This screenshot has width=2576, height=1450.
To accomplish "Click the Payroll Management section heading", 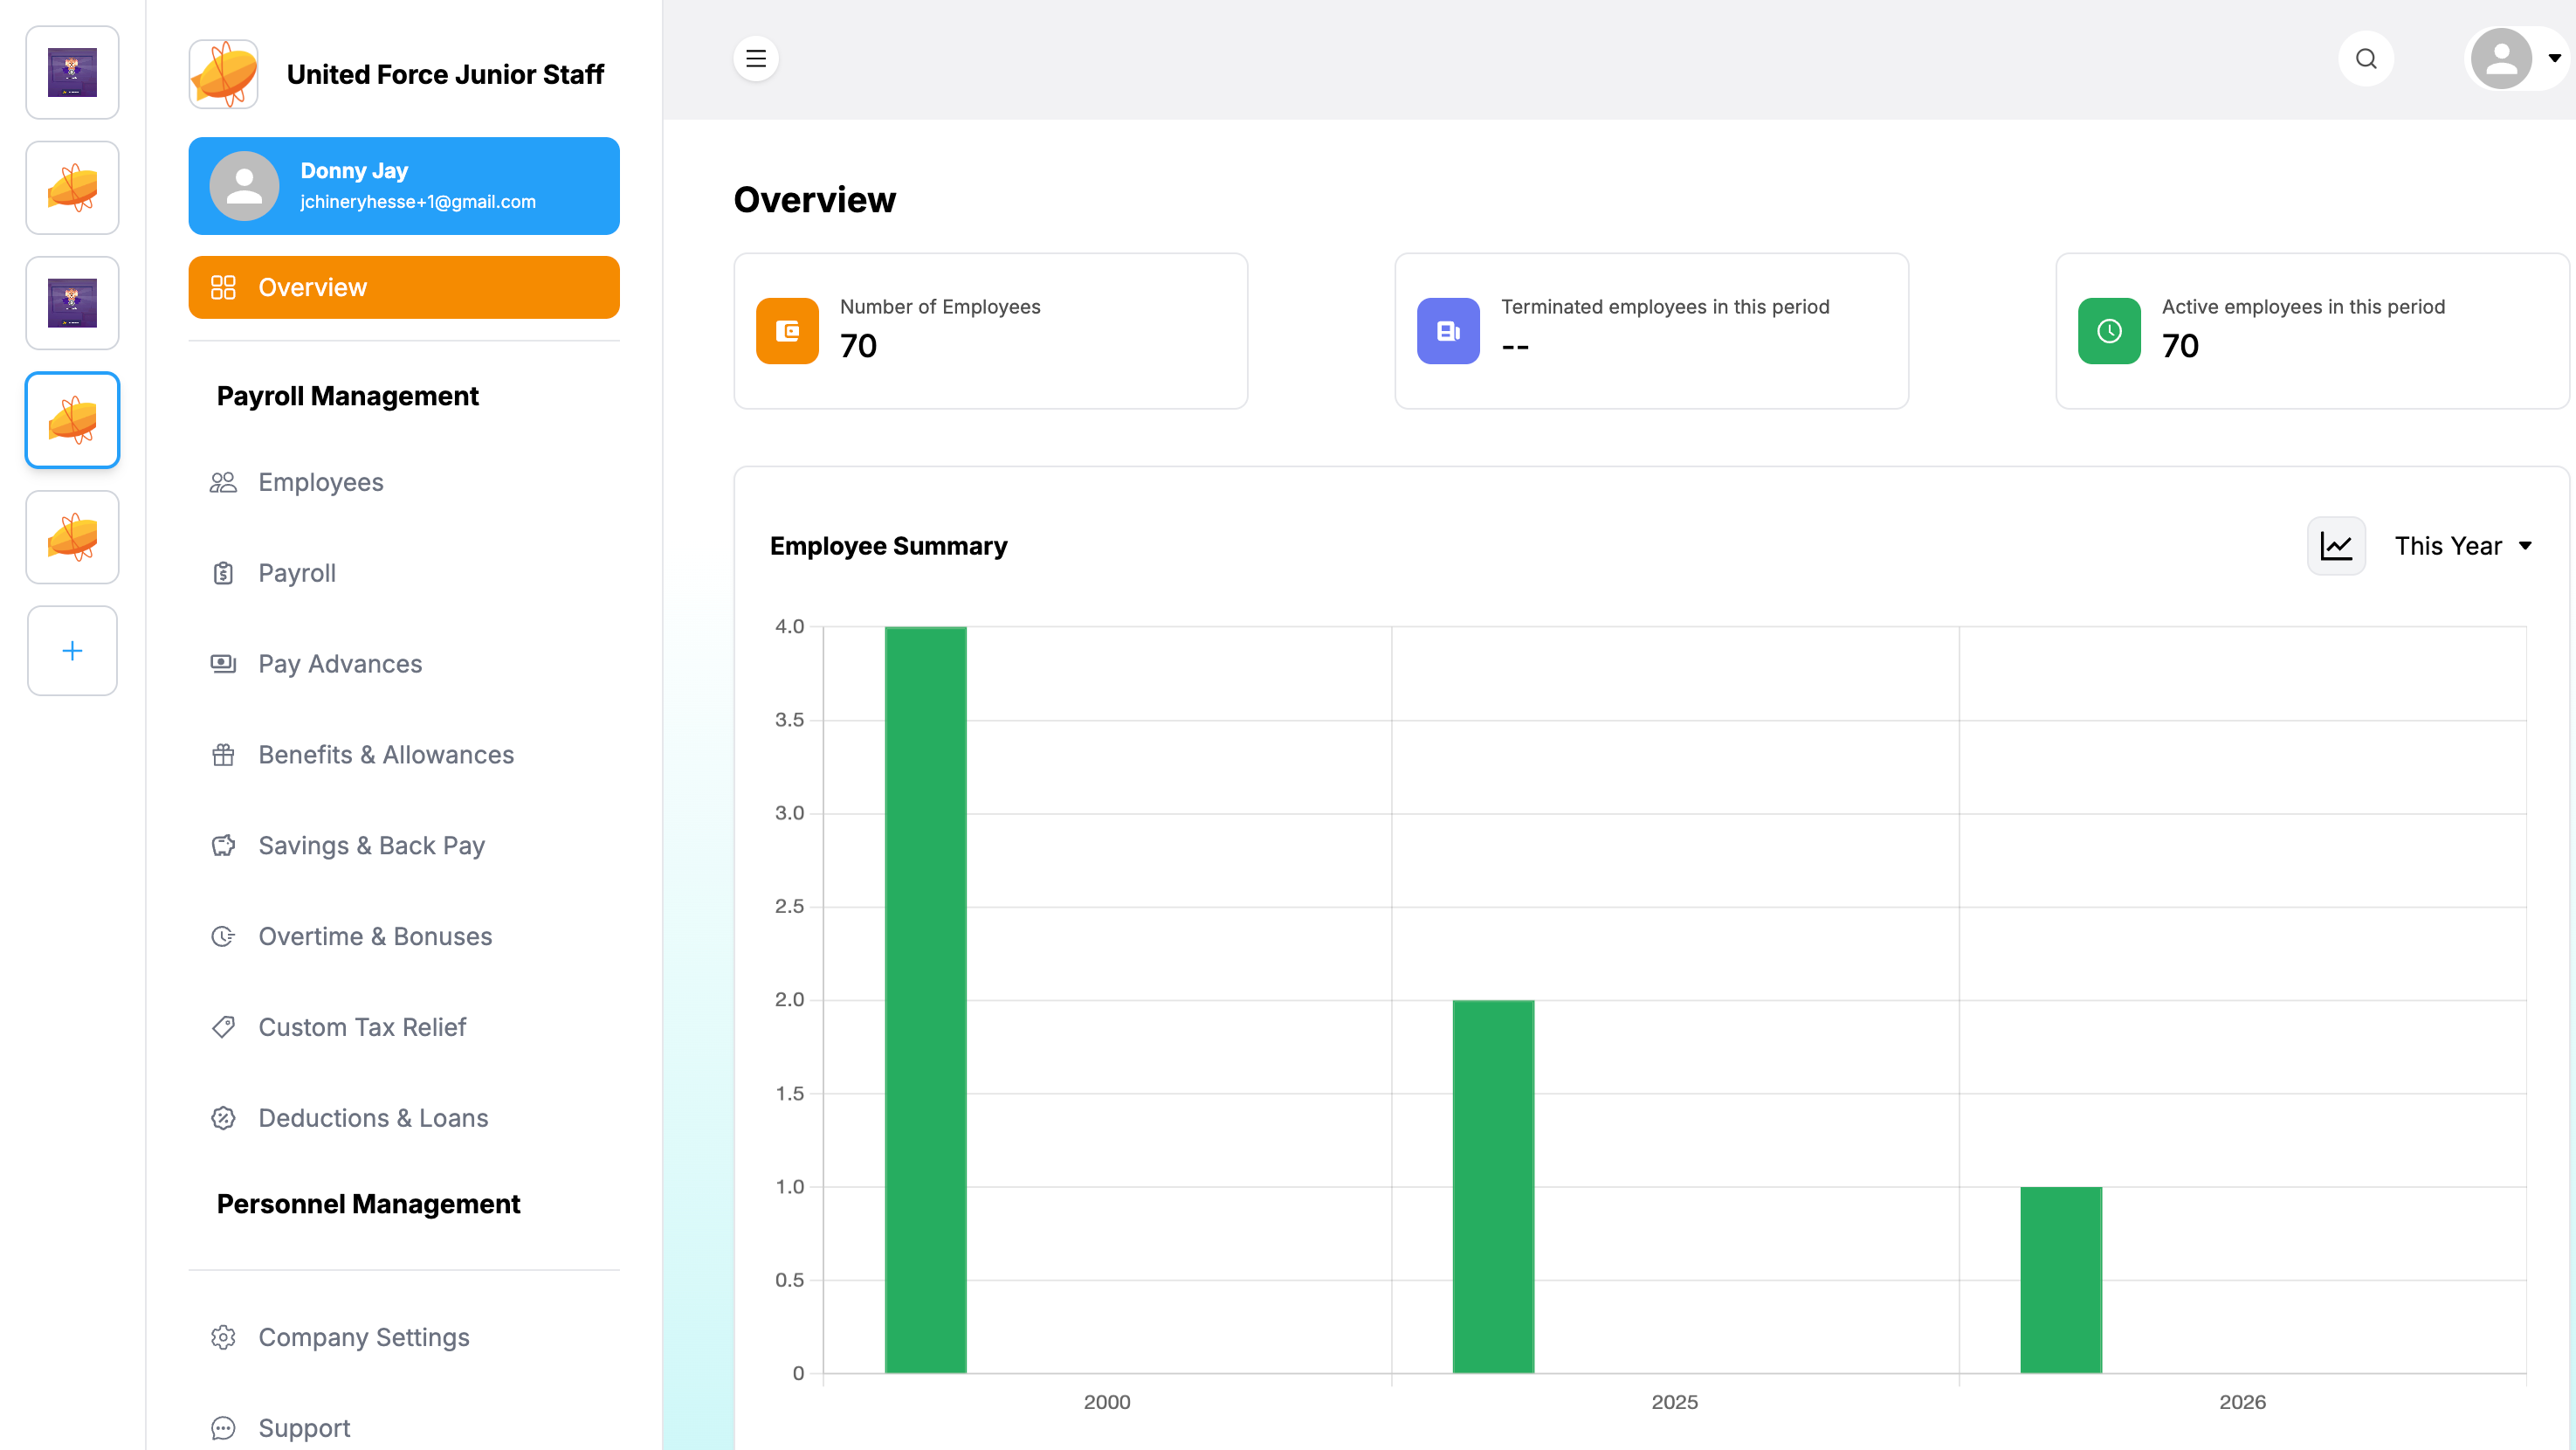I will coord(348,396).
